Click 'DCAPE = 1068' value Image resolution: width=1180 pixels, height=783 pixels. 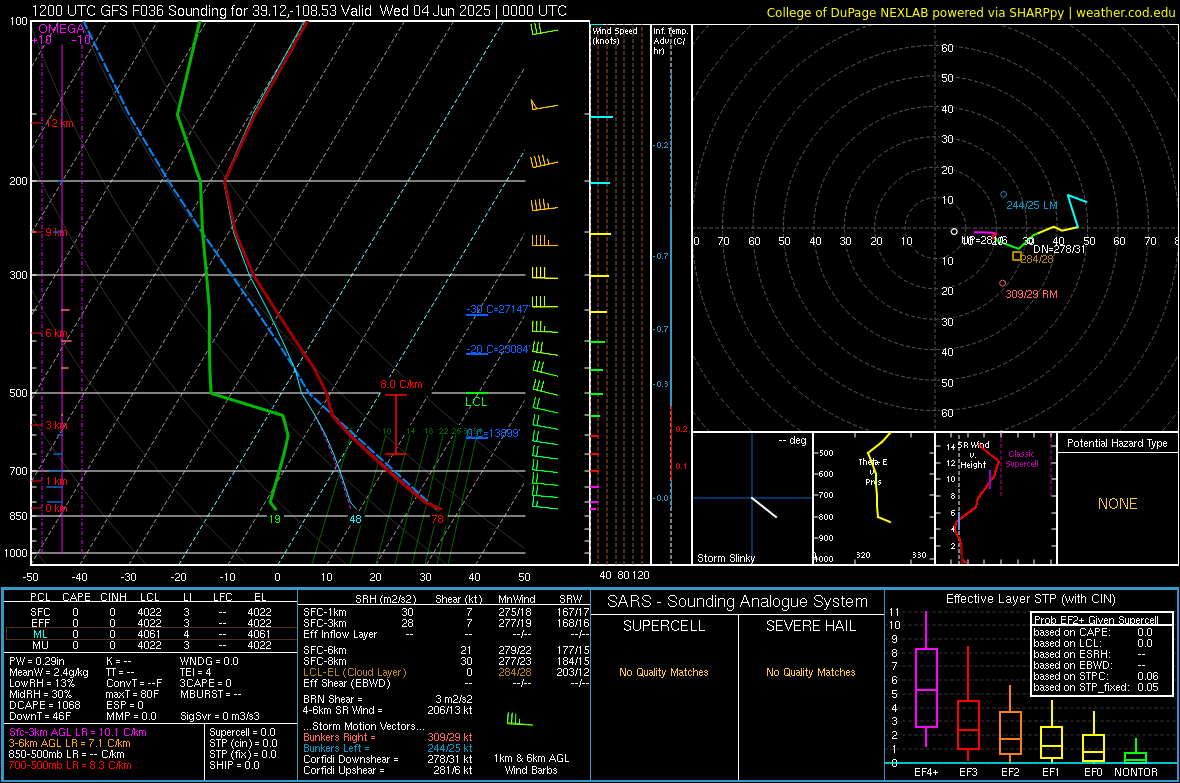(x=44, y=705)
